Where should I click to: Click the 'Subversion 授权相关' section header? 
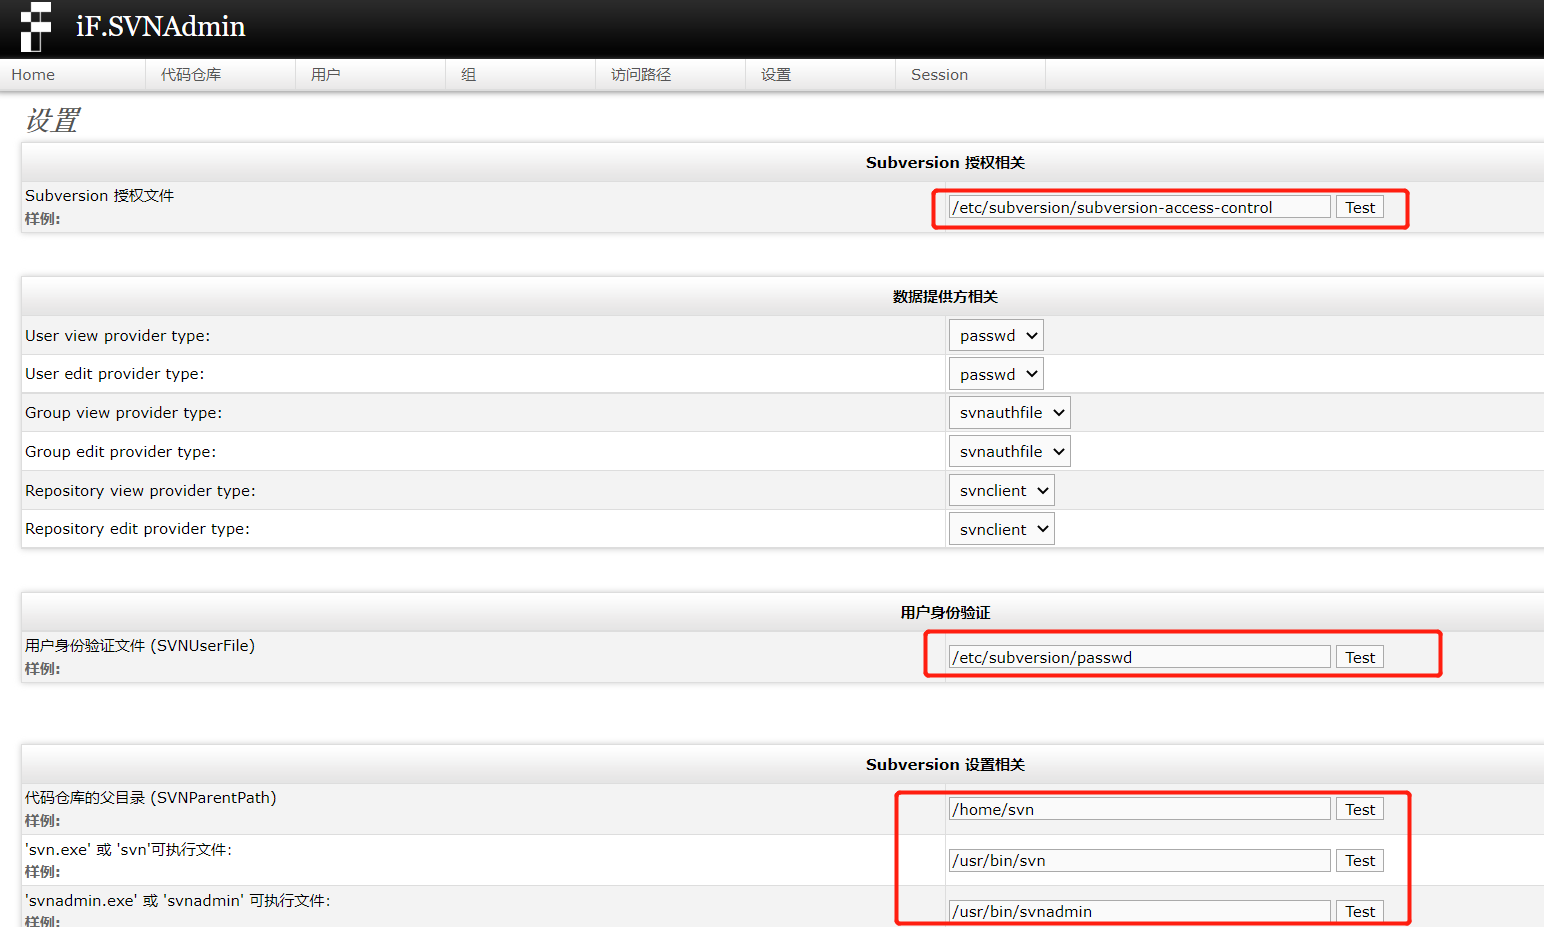(945, 163)
